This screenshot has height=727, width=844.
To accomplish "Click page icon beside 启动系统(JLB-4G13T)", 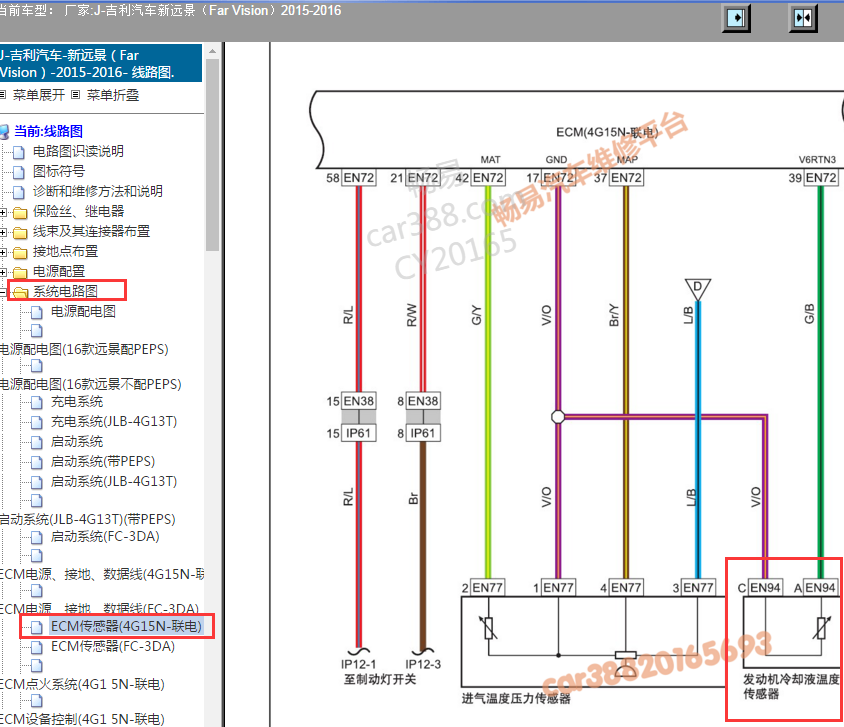I will 37,482.
